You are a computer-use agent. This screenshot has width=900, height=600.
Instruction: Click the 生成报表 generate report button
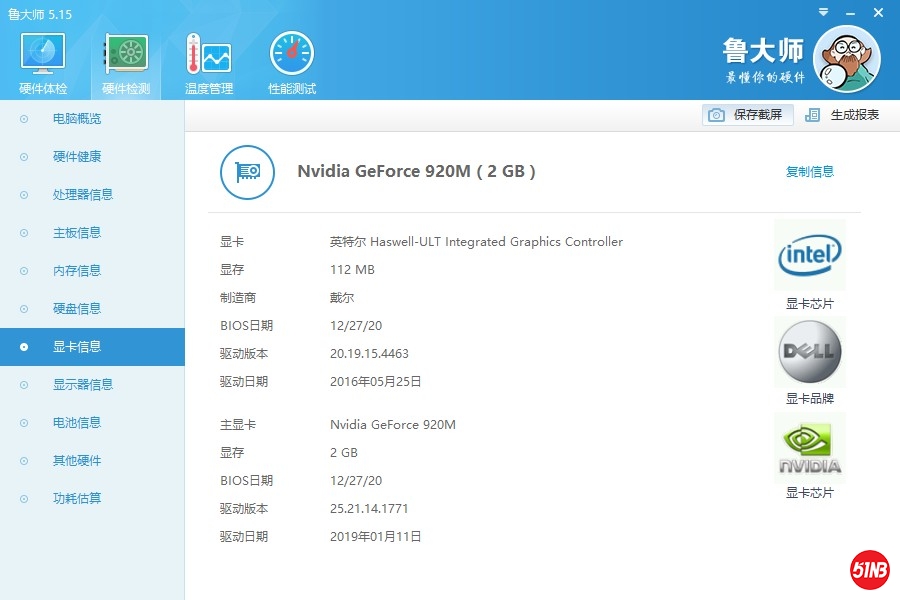(x=843, y=115)
